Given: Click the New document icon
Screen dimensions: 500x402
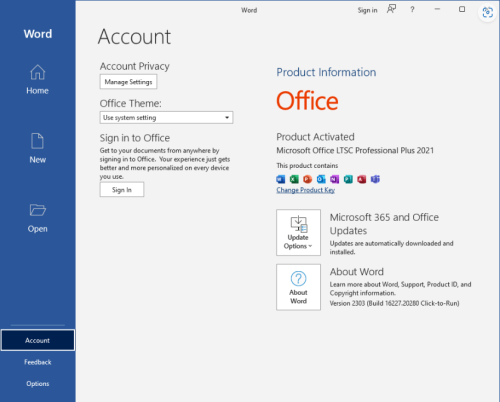Looking at the screenshot, I should (x=37, y=141).
